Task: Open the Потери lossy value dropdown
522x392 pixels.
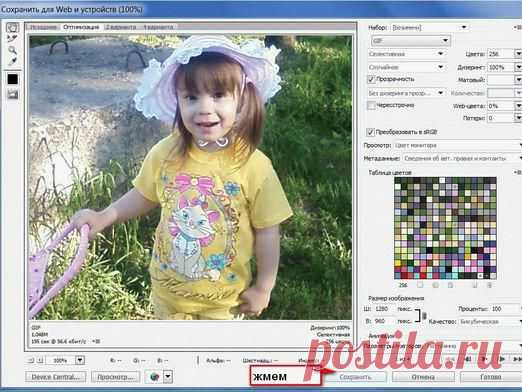Action: (x=518, y=118)
